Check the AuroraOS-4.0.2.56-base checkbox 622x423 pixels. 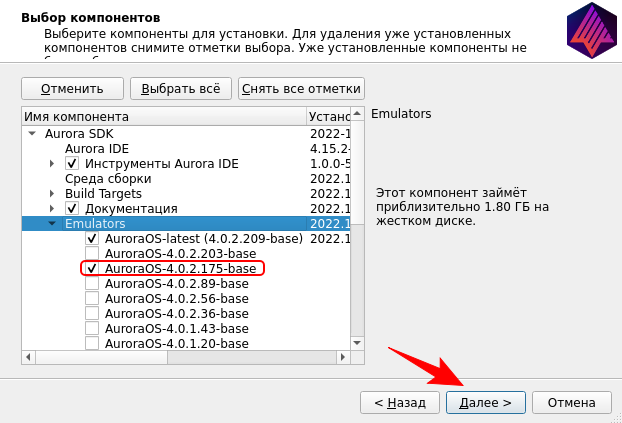pyautogui.click(x=92, y=298)
